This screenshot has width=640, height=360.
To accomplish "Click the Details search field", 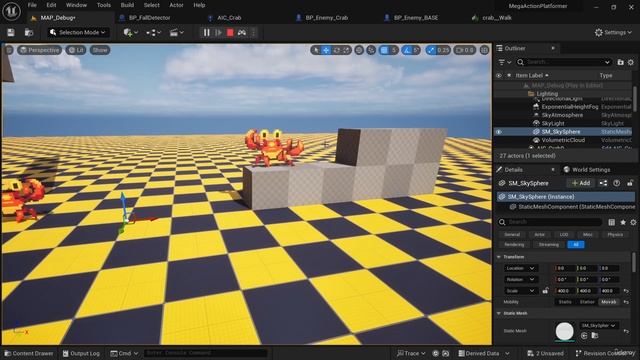I will [x=550, y=222].
